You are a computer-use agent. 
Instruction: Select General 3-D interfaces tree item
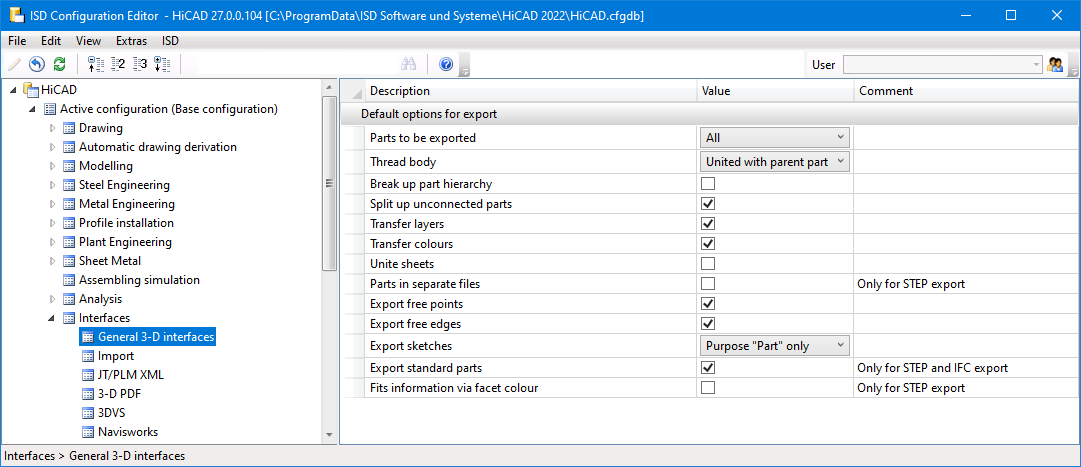coord(156,337)
